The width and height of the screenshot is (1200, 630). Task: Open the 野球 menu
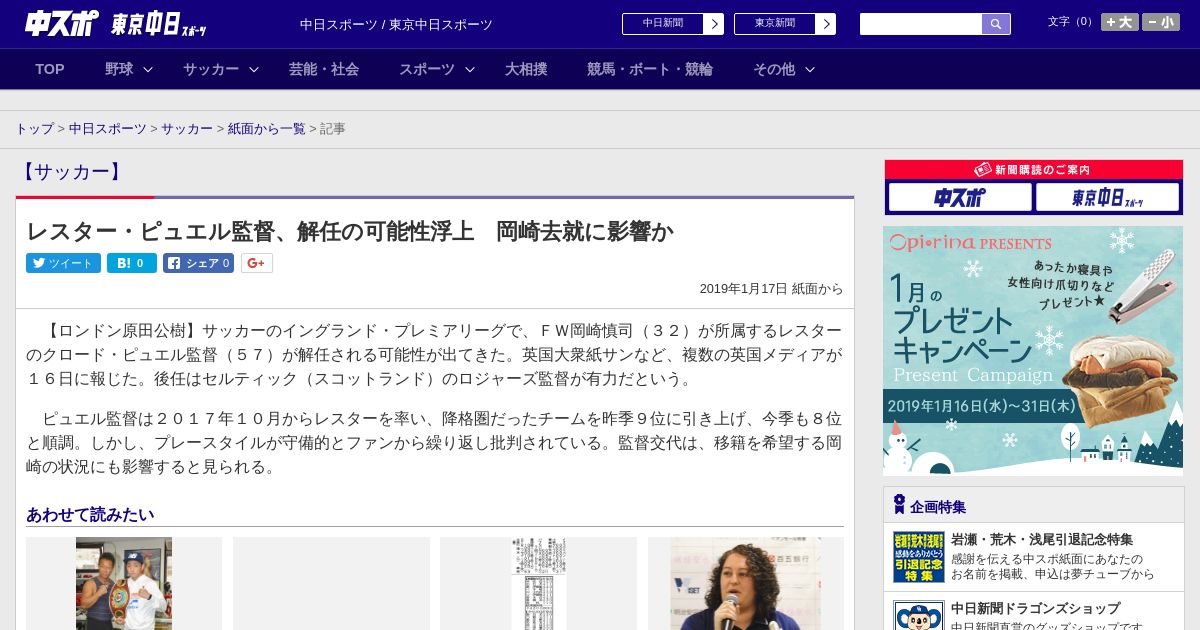click(119, 69)
